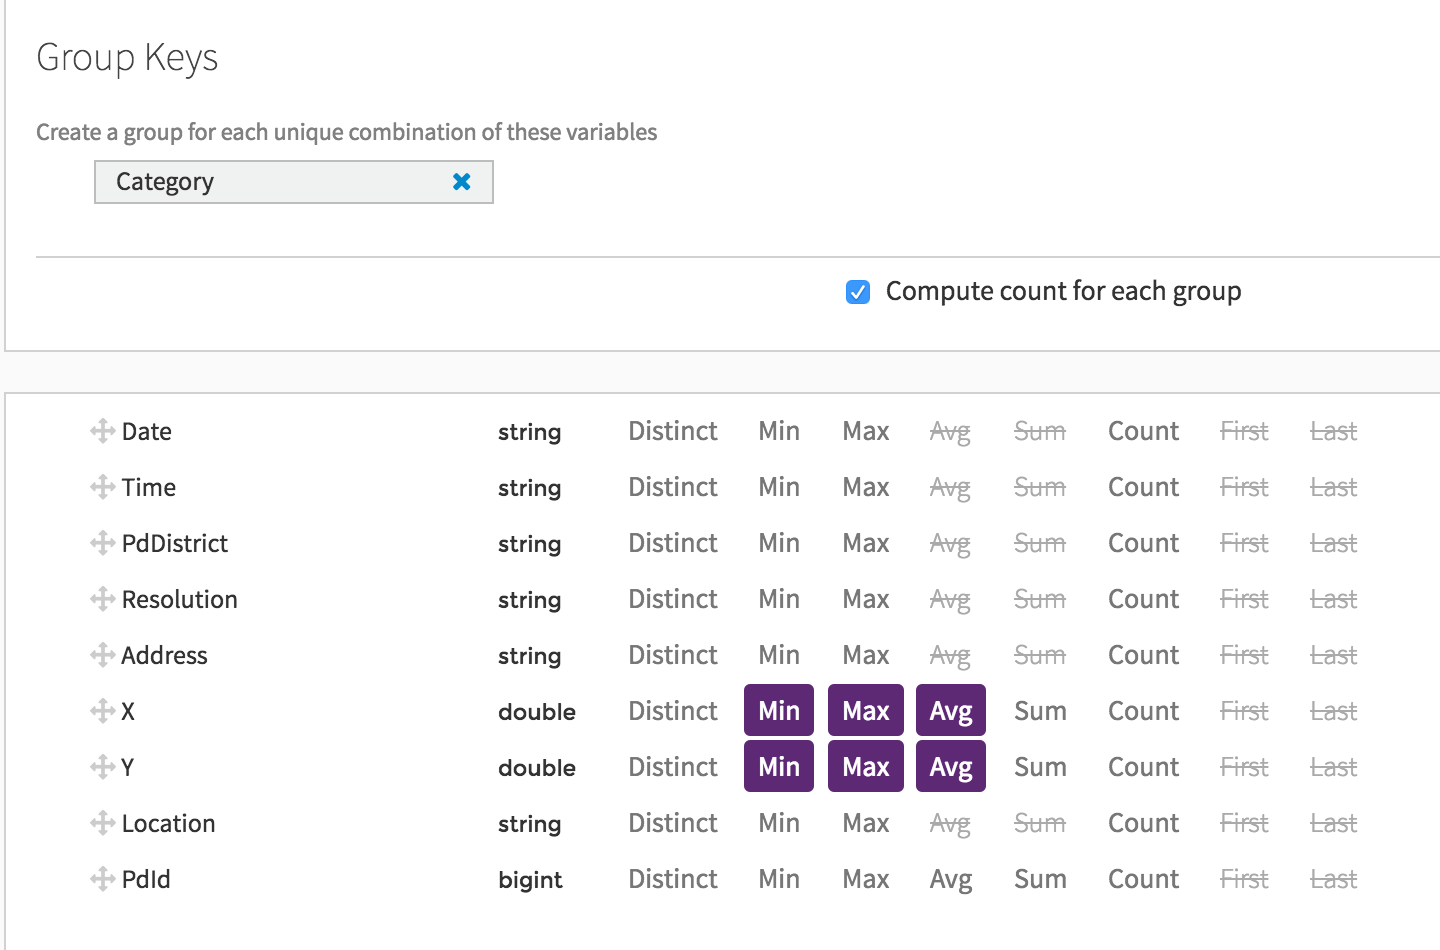Enable Count for PdDistrict column
The width and height of the screenshot is (1440, 950).
coord(1144,543)
